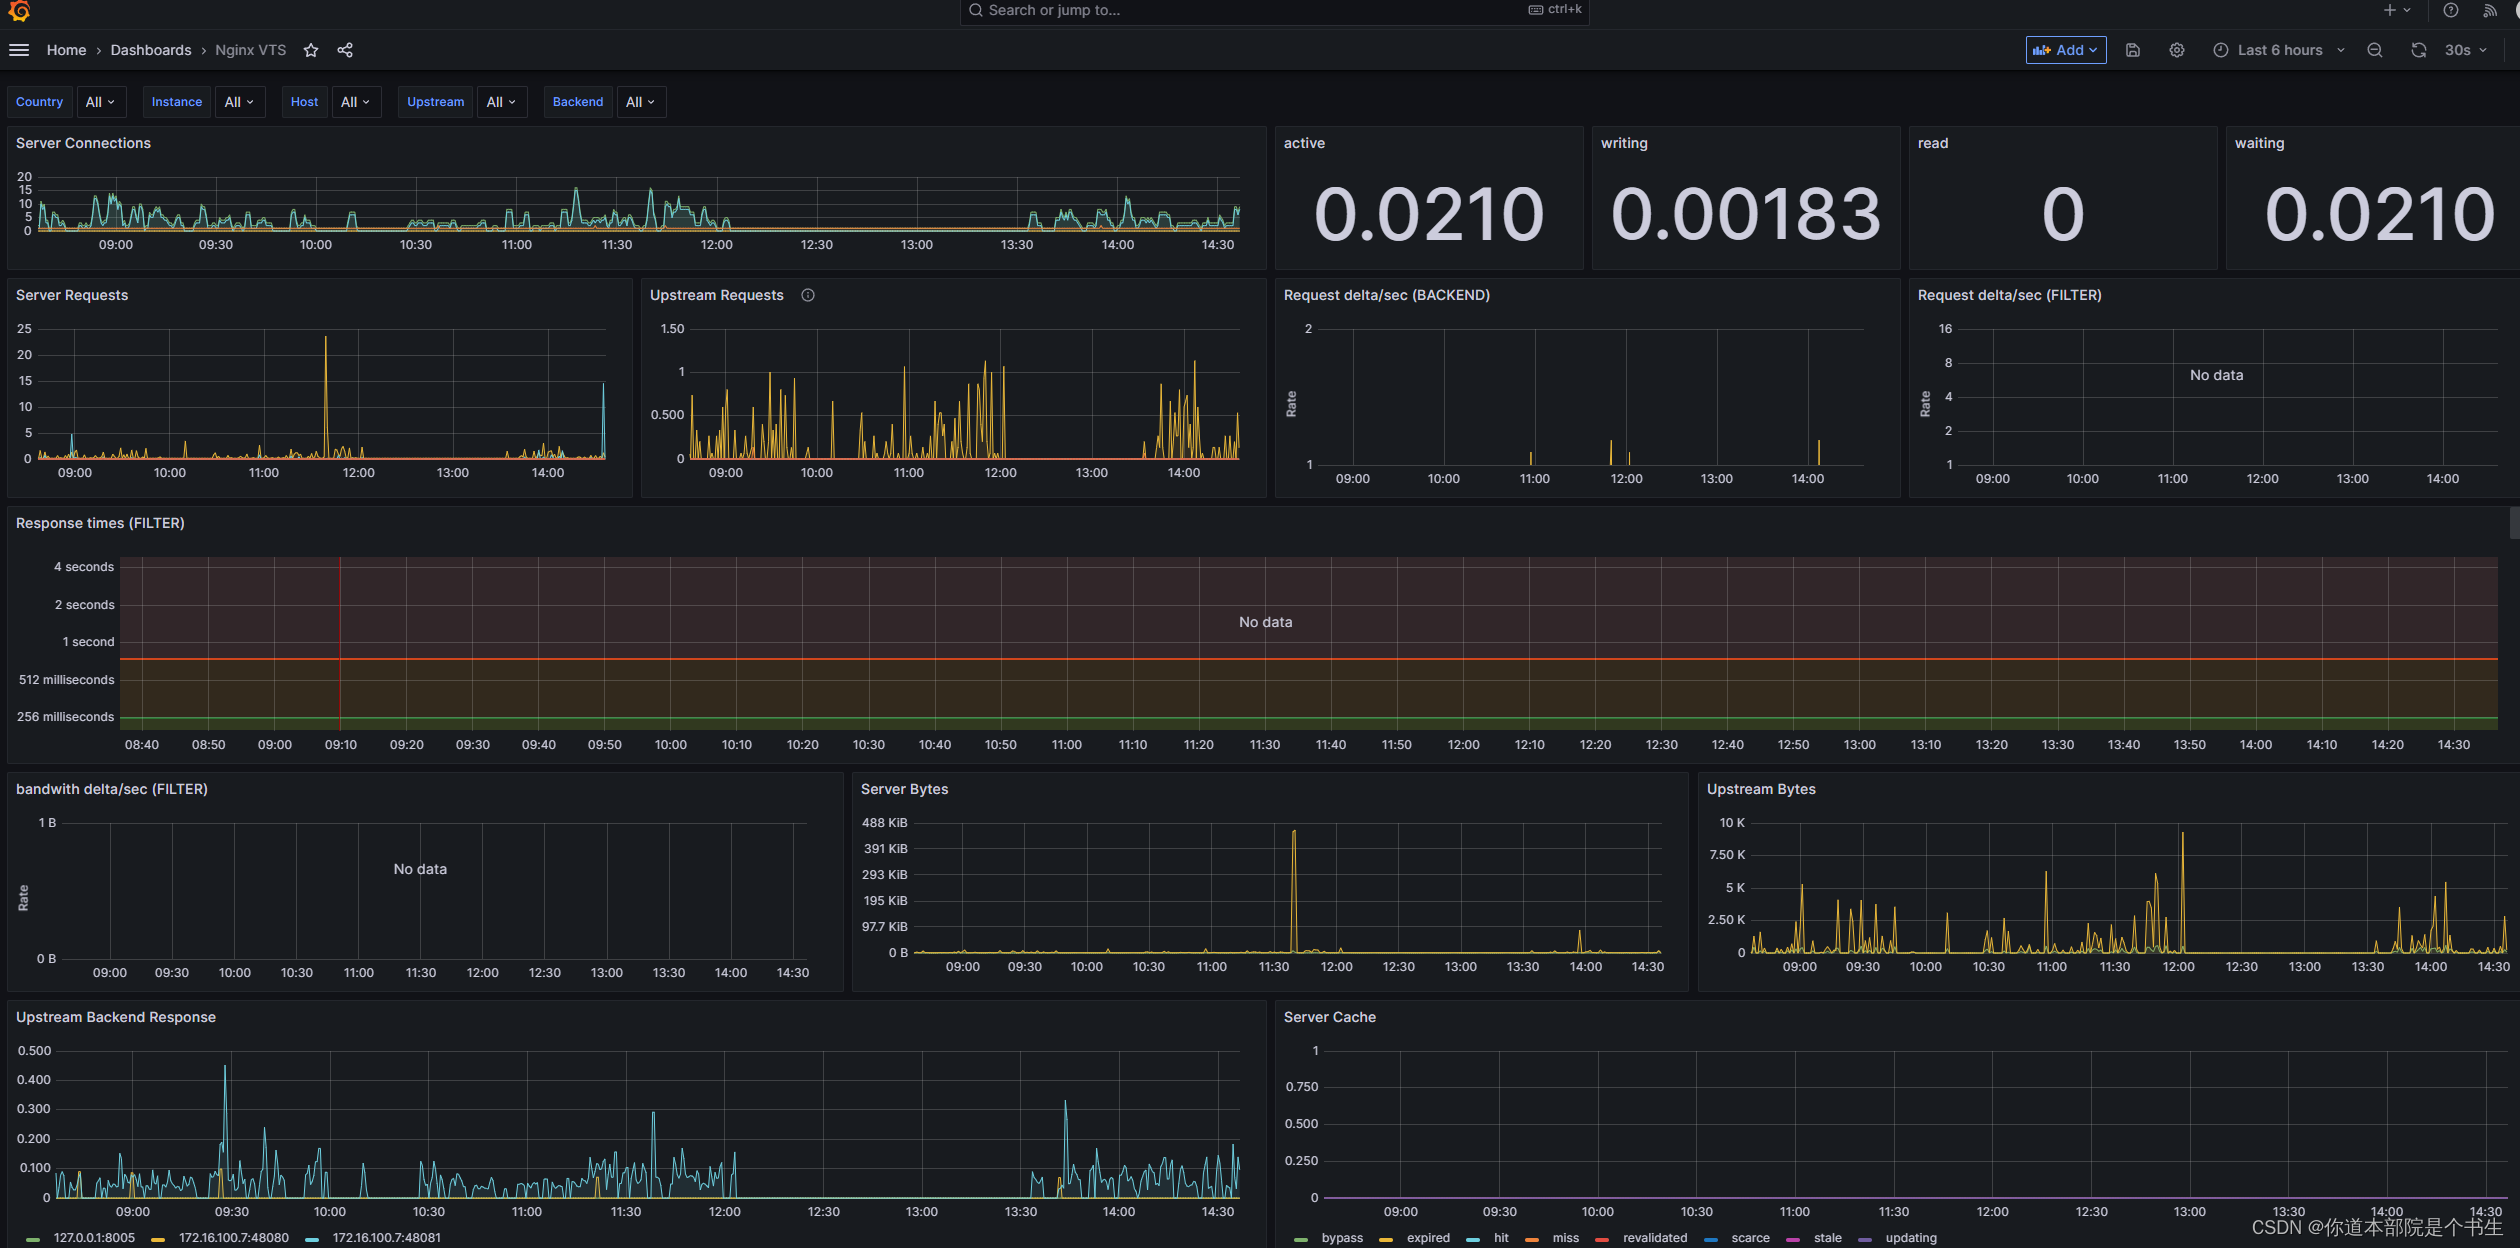Viewport: 2520px width, 1248px height.
Task: Star the Nginx VTS dashboard
Action: (x=311, y=50)
